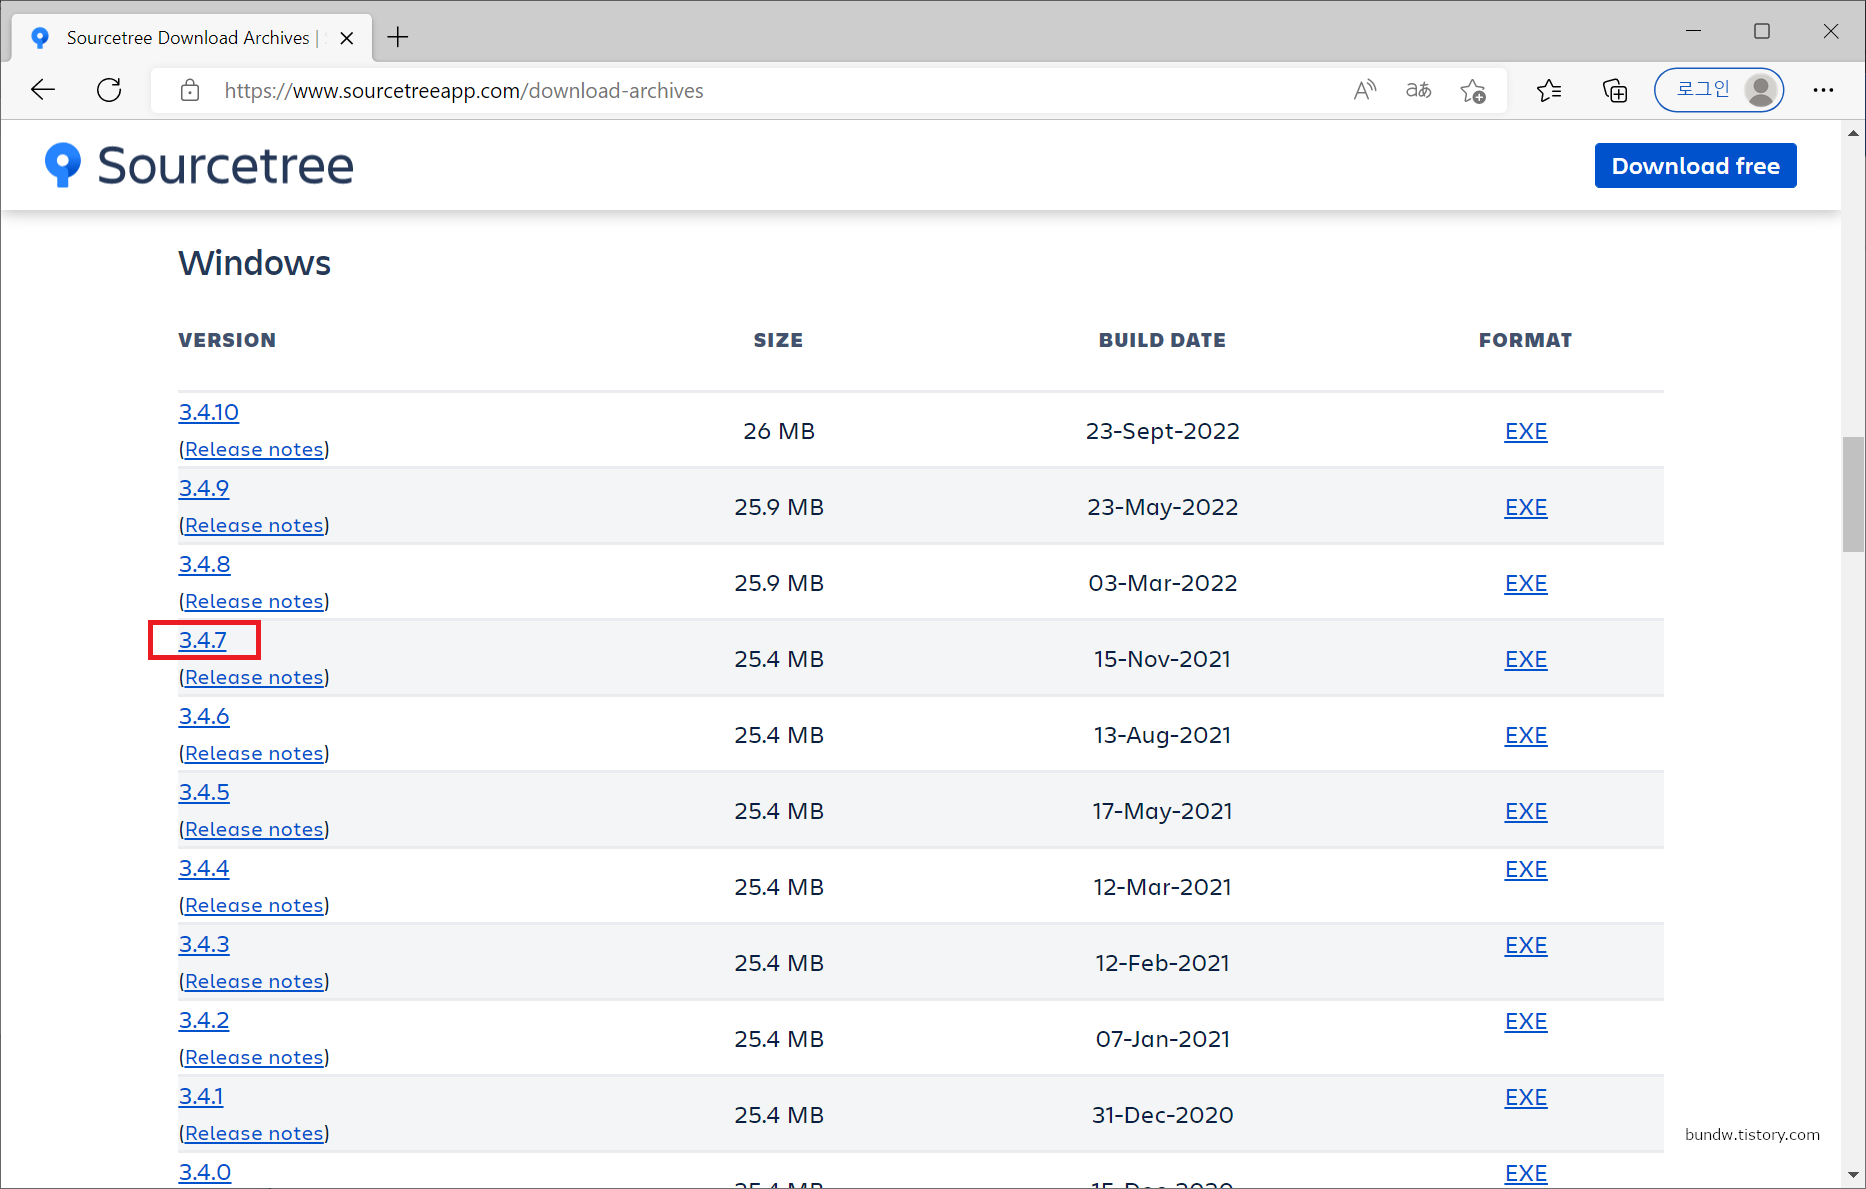
Task: Click the BUILD DATE column header
Action: [x=1162, y=340]
